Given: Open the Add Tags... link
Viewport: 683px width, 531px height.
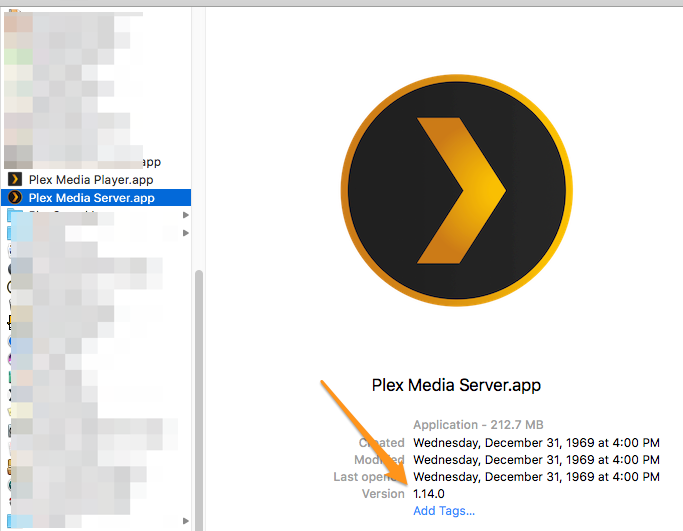Looking at the screenshot, I should coord(444,511).
